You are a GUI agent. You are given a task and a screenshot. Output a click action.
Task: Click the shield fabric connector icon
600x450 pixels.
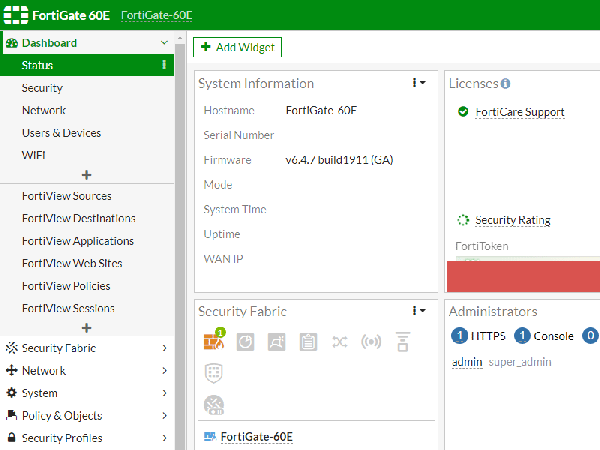tap(214, 373)
